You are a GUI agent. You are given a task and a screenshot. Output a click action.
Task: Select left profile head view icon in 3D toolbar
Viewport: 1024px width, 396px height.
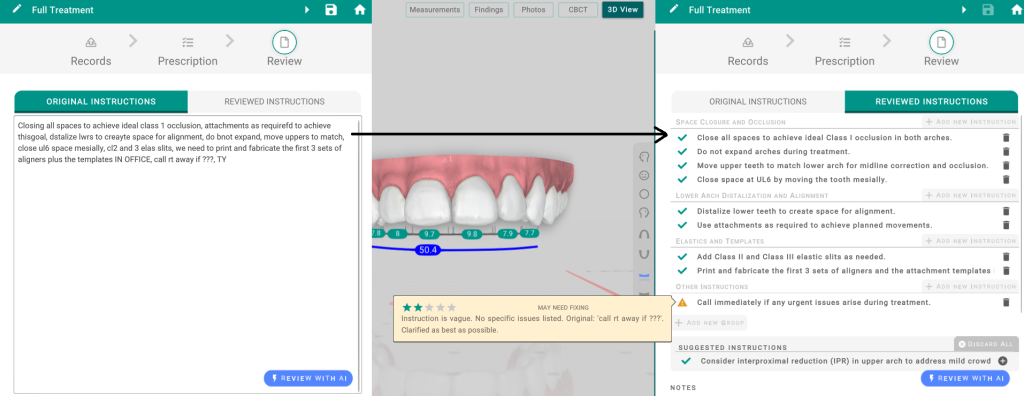[644, 213]
